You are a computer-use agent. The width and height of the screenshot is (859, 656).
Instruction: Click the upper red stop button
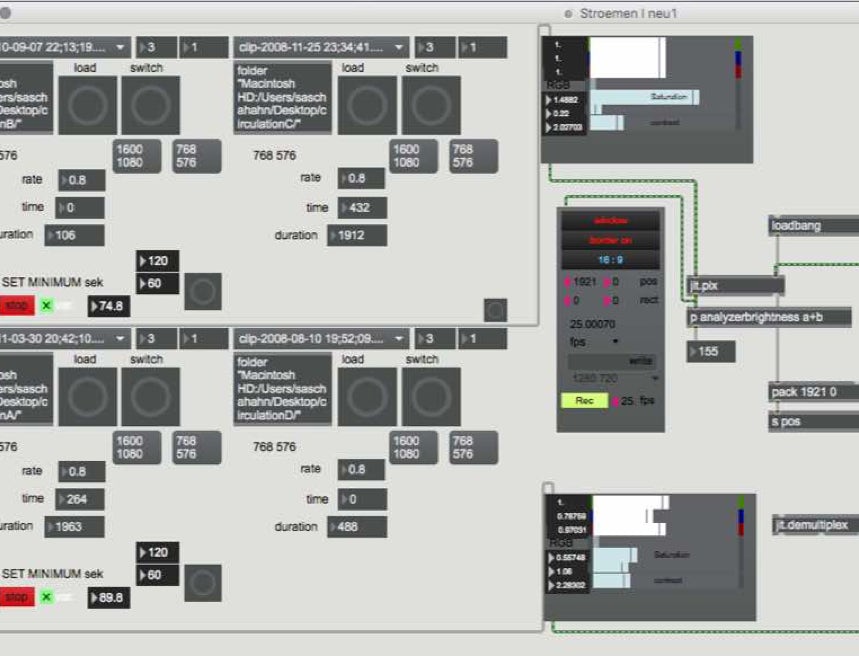pos(17,306)
